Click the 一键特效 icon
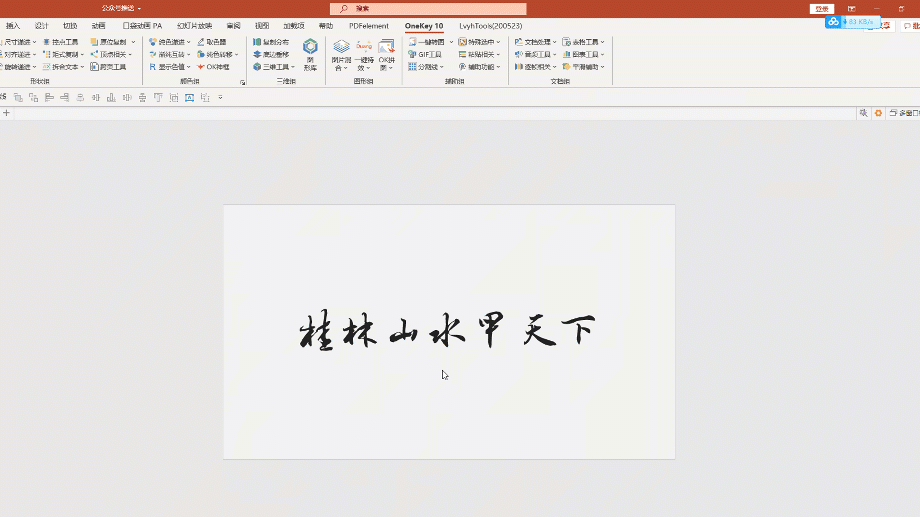Screen dimensions: 920x517 364,47
